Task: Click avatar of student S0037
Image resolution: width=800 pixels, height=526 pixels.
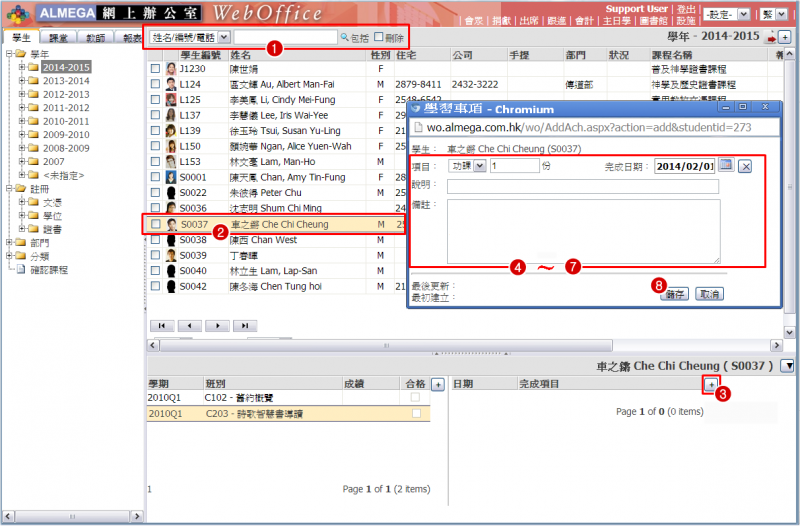Action: (172, 224)
